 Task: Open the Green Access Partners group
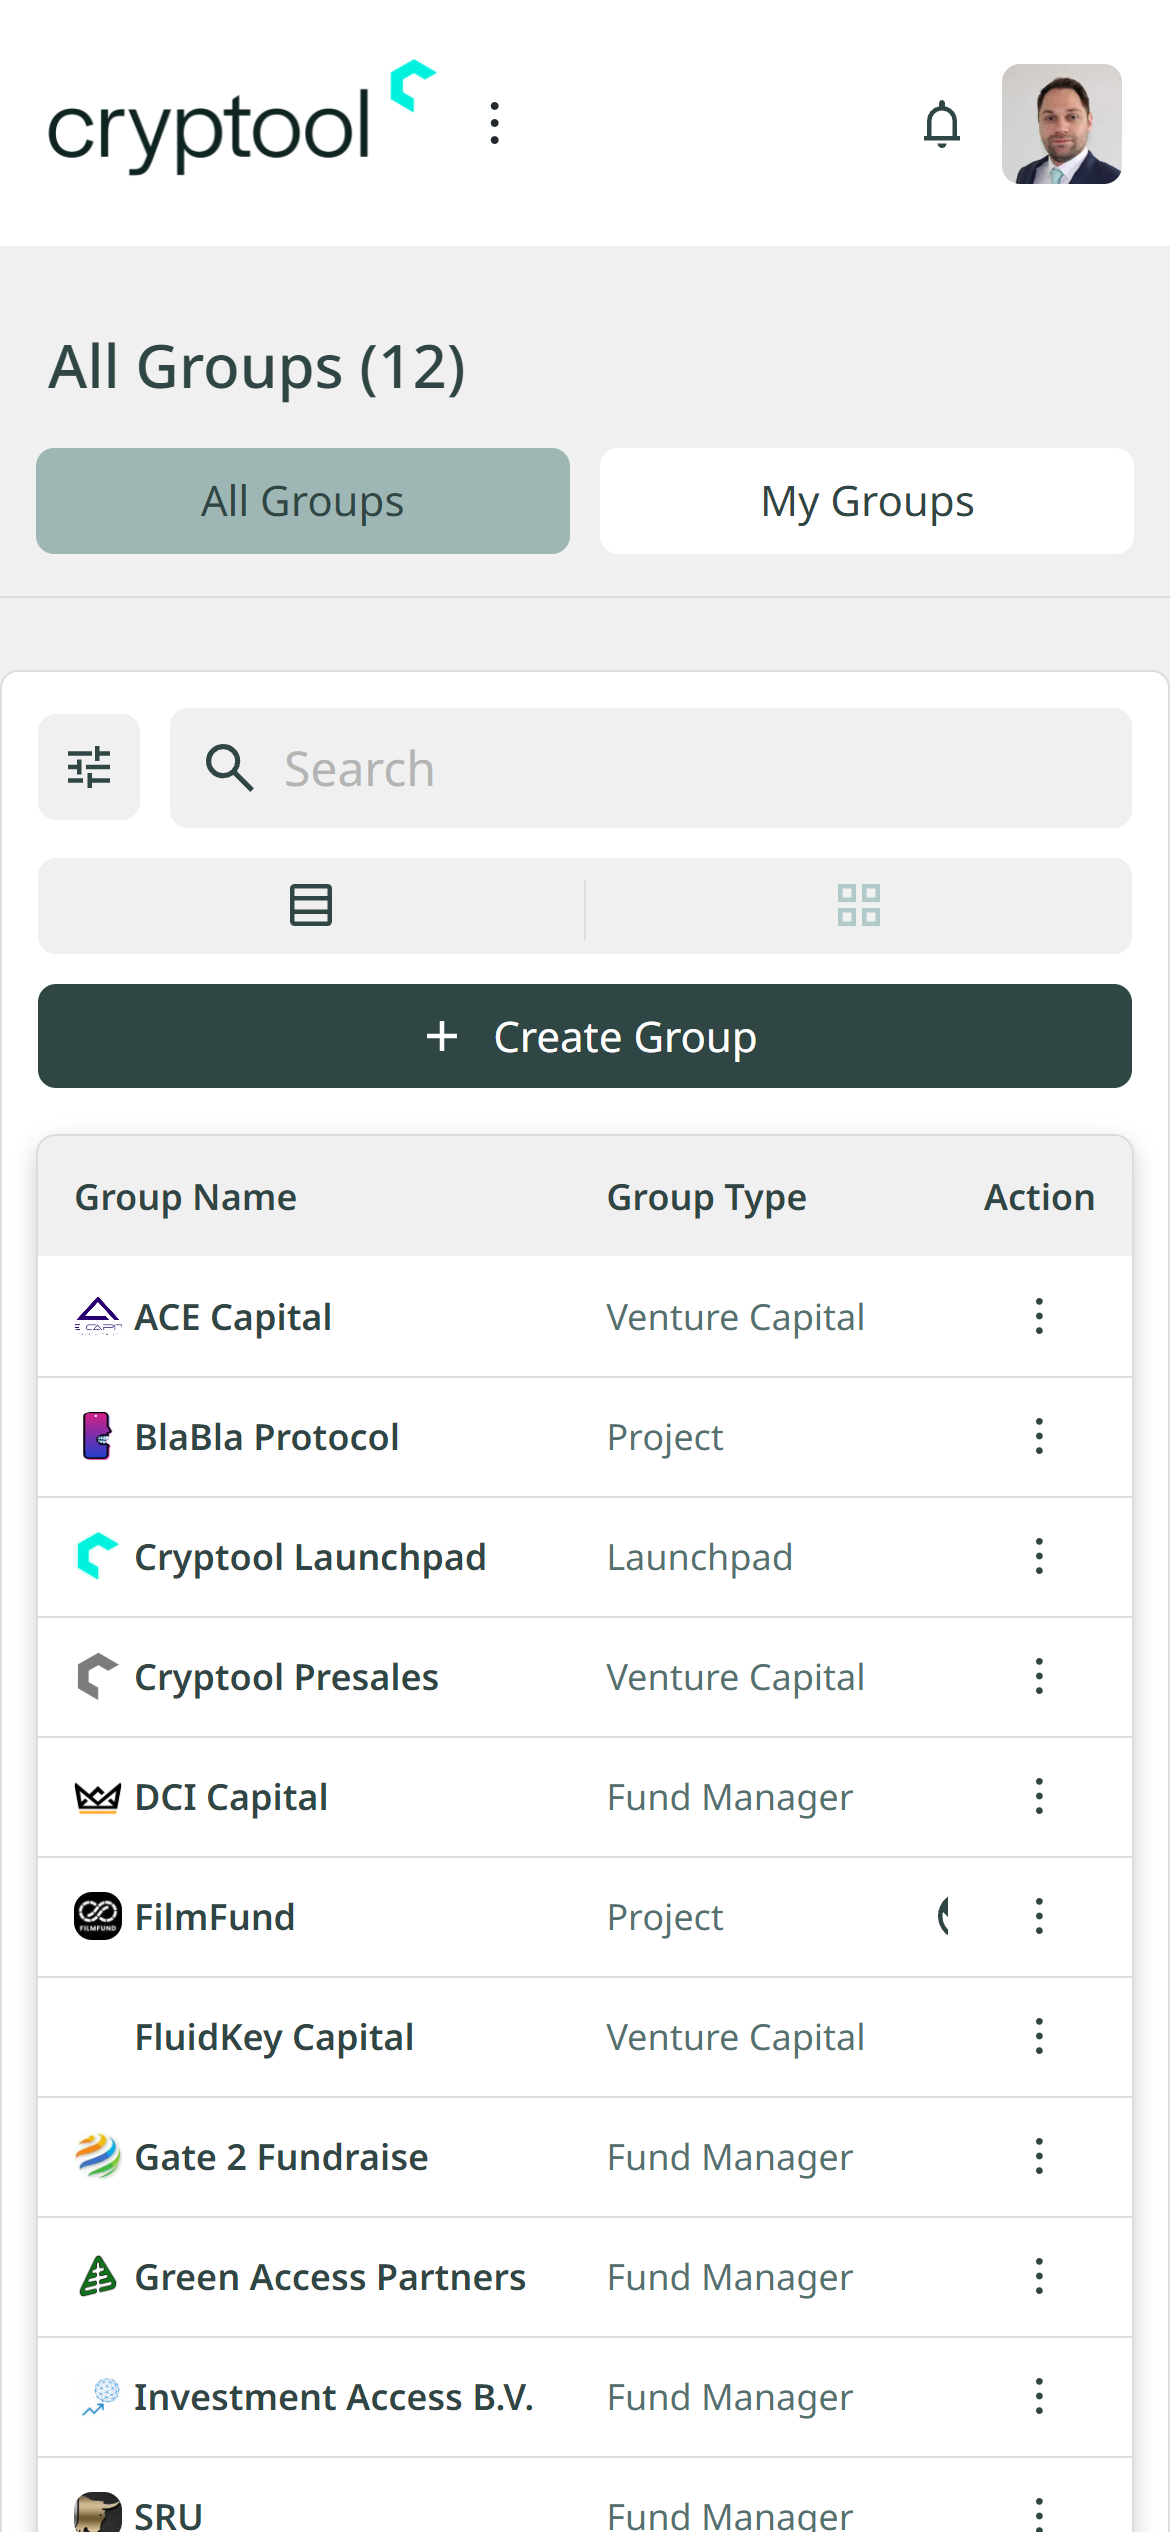[x=330, y=2277]
